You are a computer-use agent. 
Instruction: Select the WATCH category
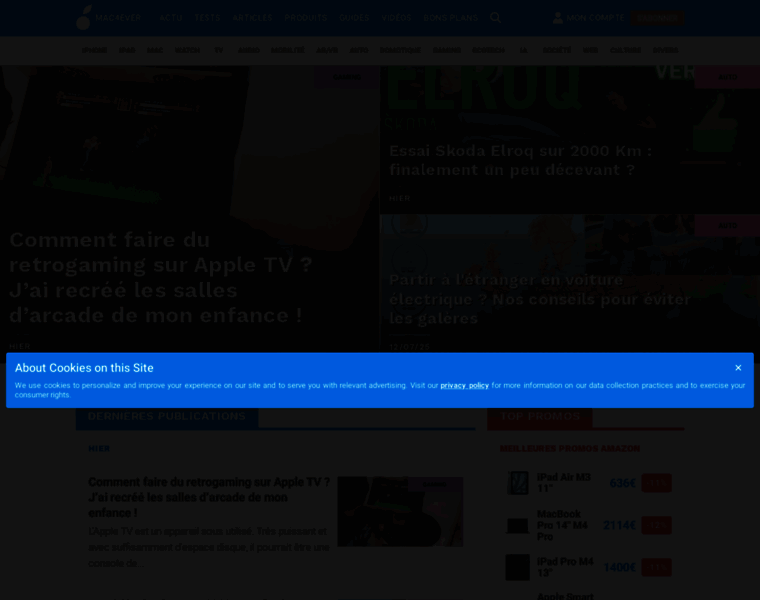187,50
